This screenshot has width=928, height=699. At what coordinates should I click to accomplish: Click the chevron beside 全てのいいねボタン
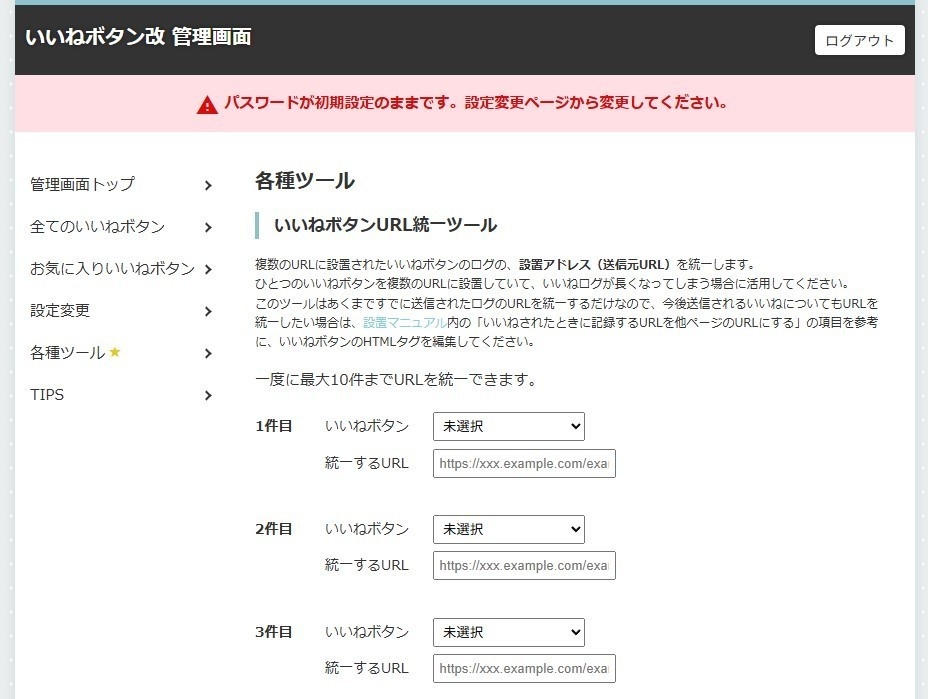coord(208,227)
